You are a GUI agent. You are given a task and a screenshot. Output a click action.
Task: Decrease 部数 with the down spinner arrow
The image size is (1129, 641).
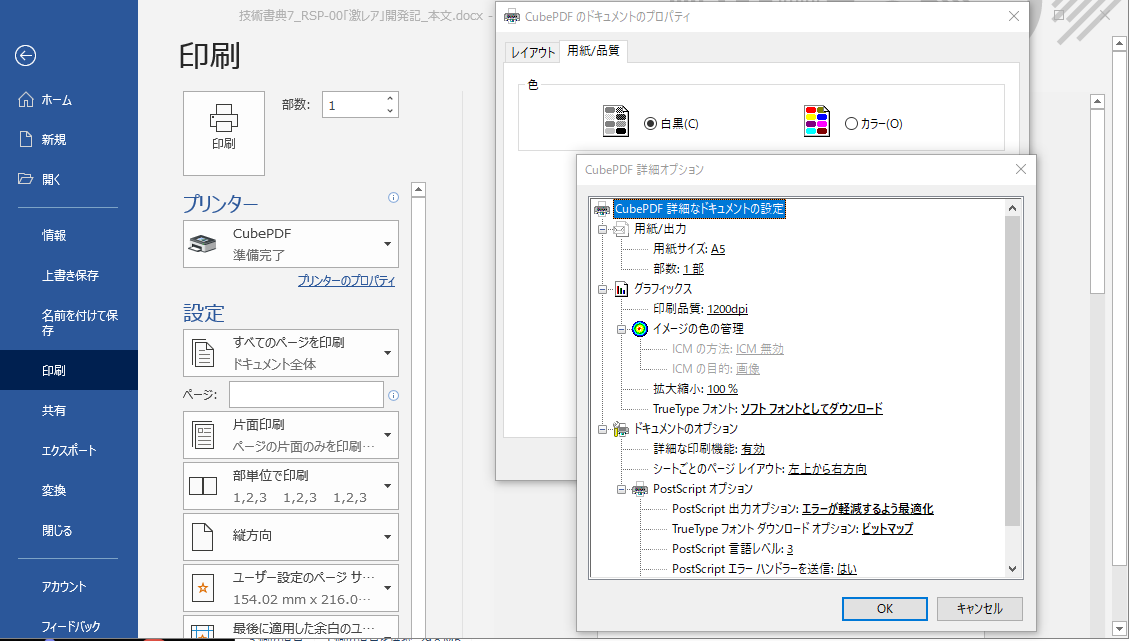point(390,111)
